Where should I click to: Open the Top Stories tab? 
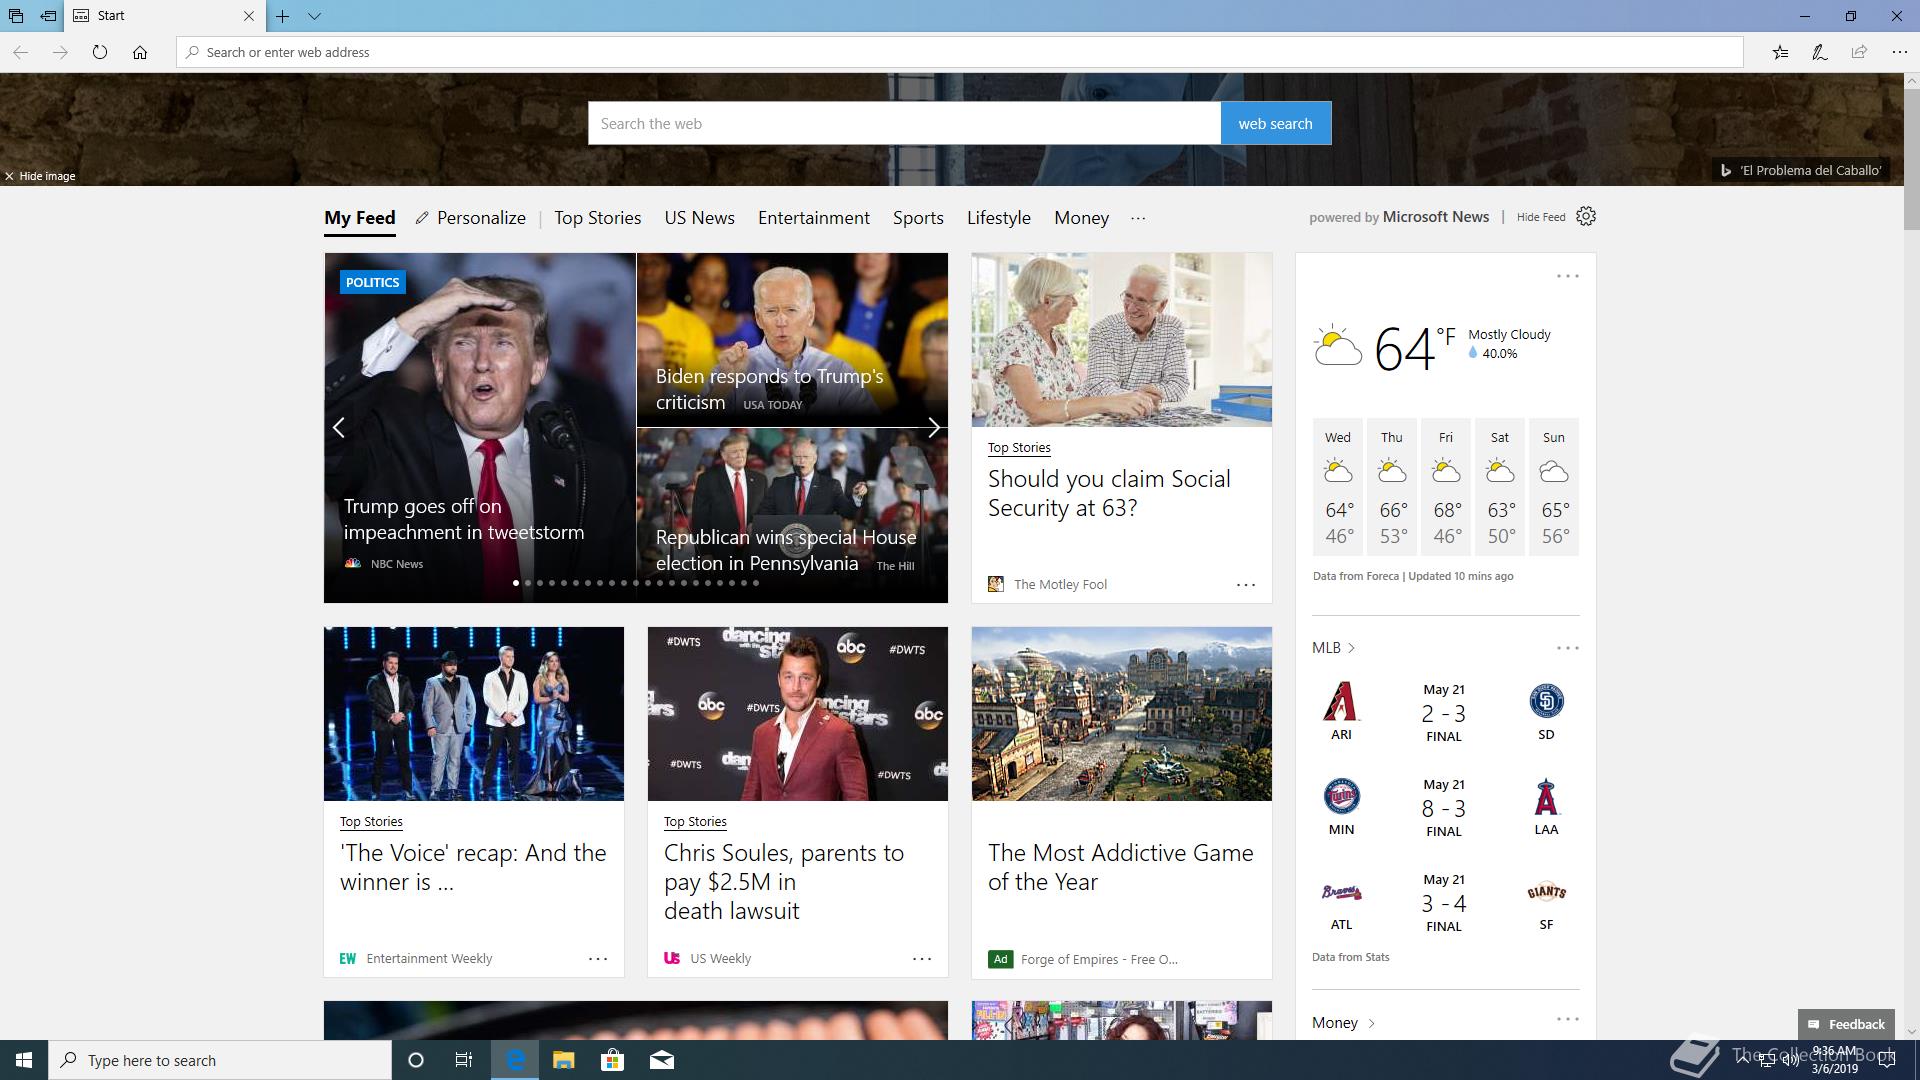(x=598, y=218)
